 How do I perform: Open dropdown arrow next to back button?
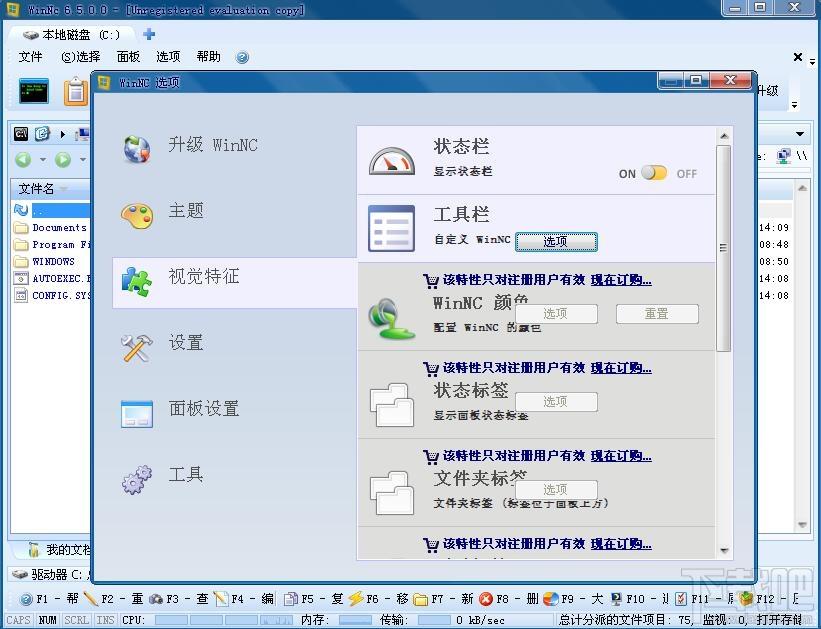coord(42,159)
